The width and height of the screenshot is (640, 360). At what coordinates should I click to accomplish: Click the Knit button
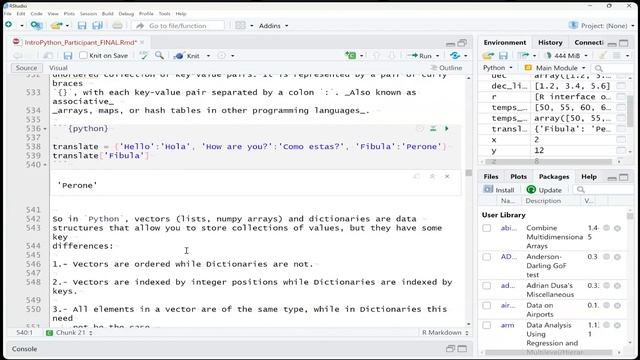[x=187, y=56]
